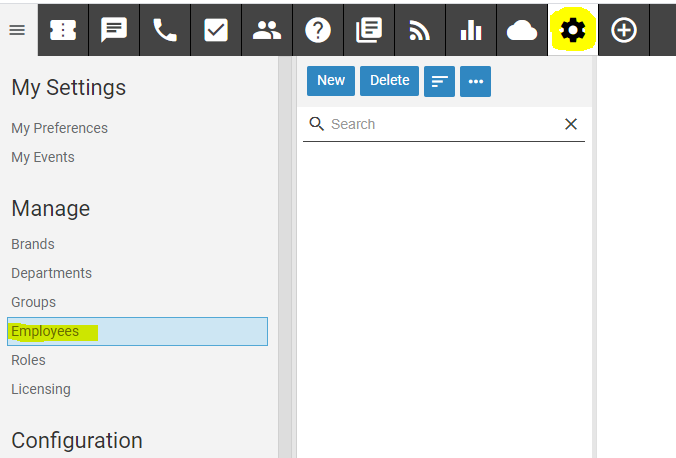Click the phone Calls icon
This screenshot has width=676, height=458.
coord(165,30)
